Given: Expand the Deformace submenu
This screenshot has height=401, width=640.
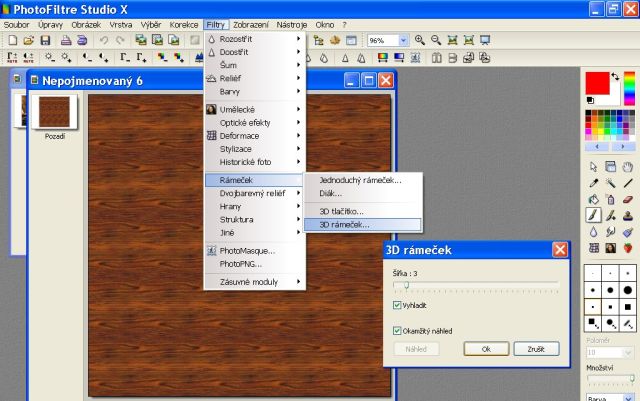Looking at the screenshot, I should coord(255,136).
